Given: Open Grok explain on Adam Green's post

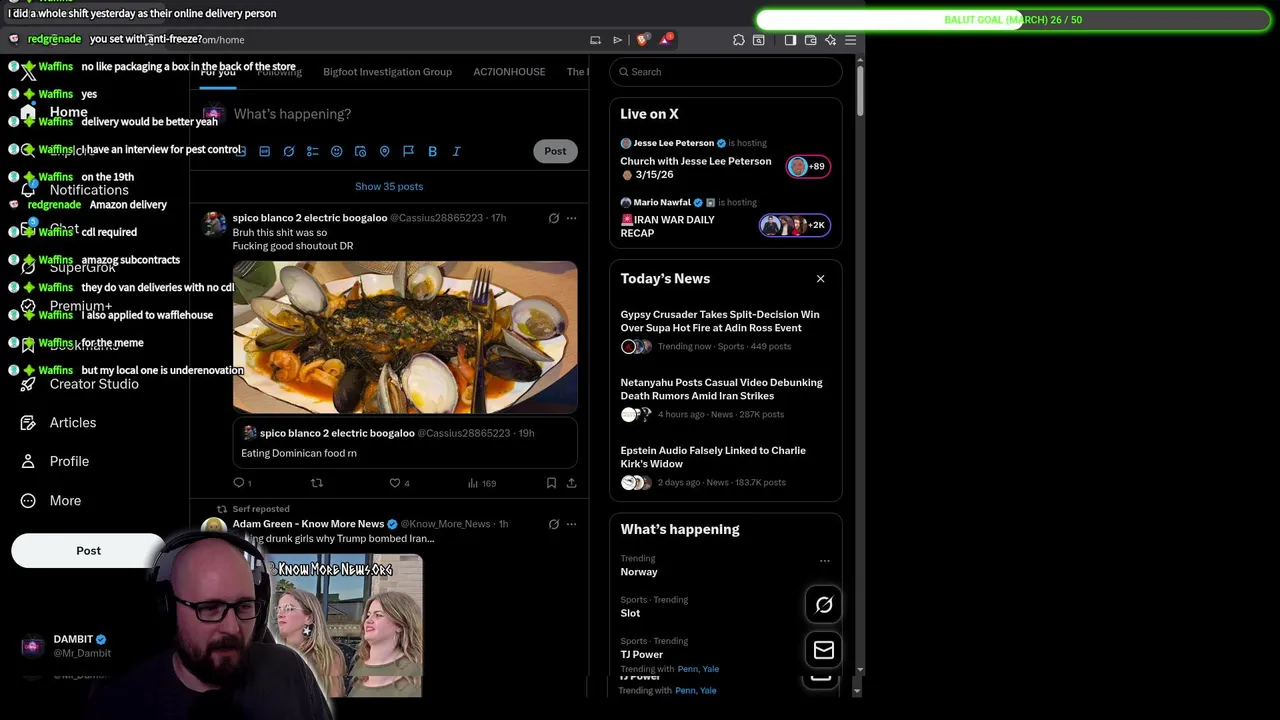Looking at the screenshot, I should (x=554, y=524).
